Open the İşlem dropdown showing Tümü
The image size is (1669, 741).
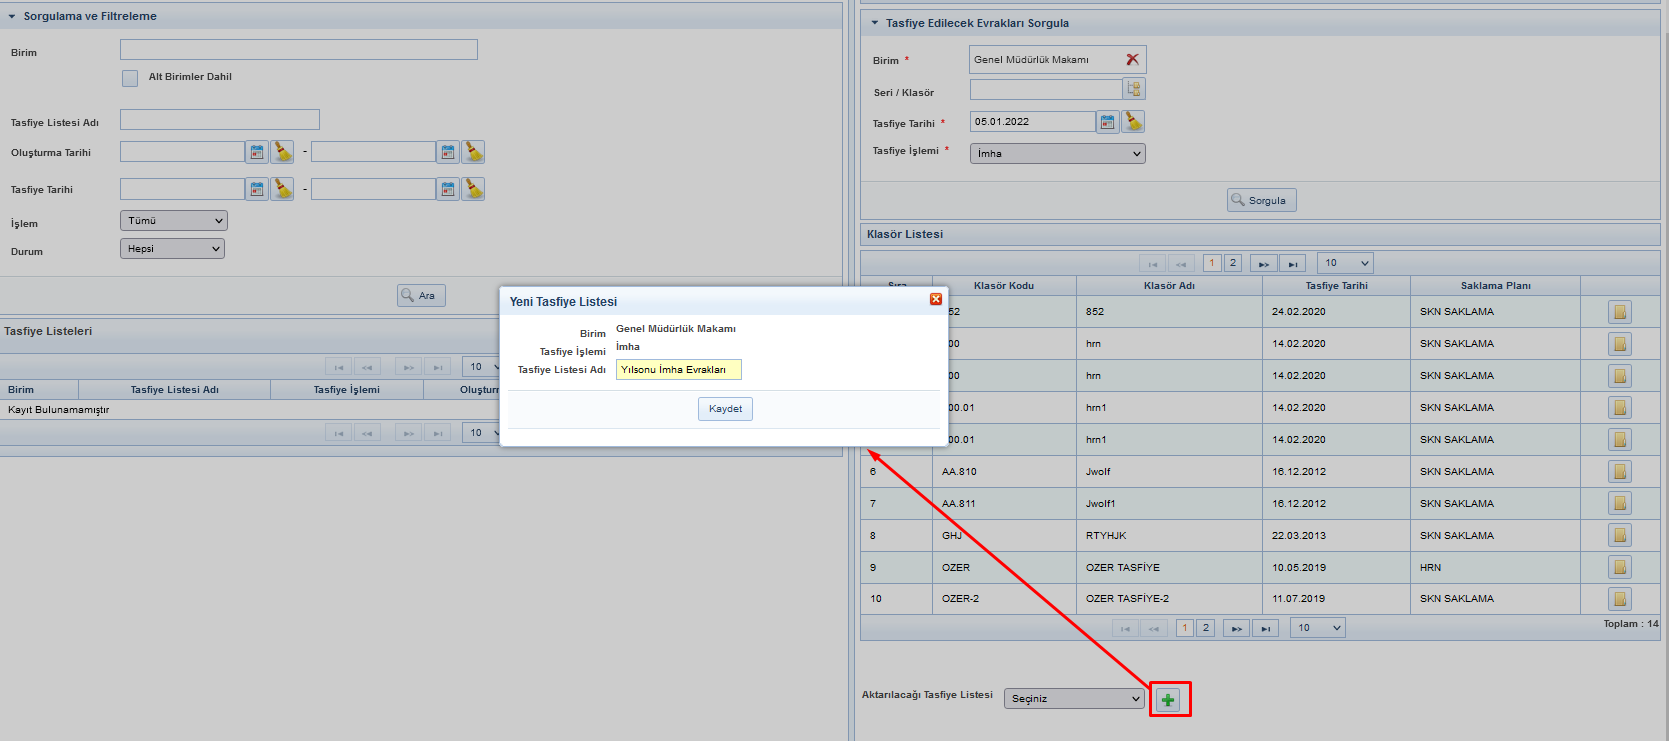(x=173, y=221)
